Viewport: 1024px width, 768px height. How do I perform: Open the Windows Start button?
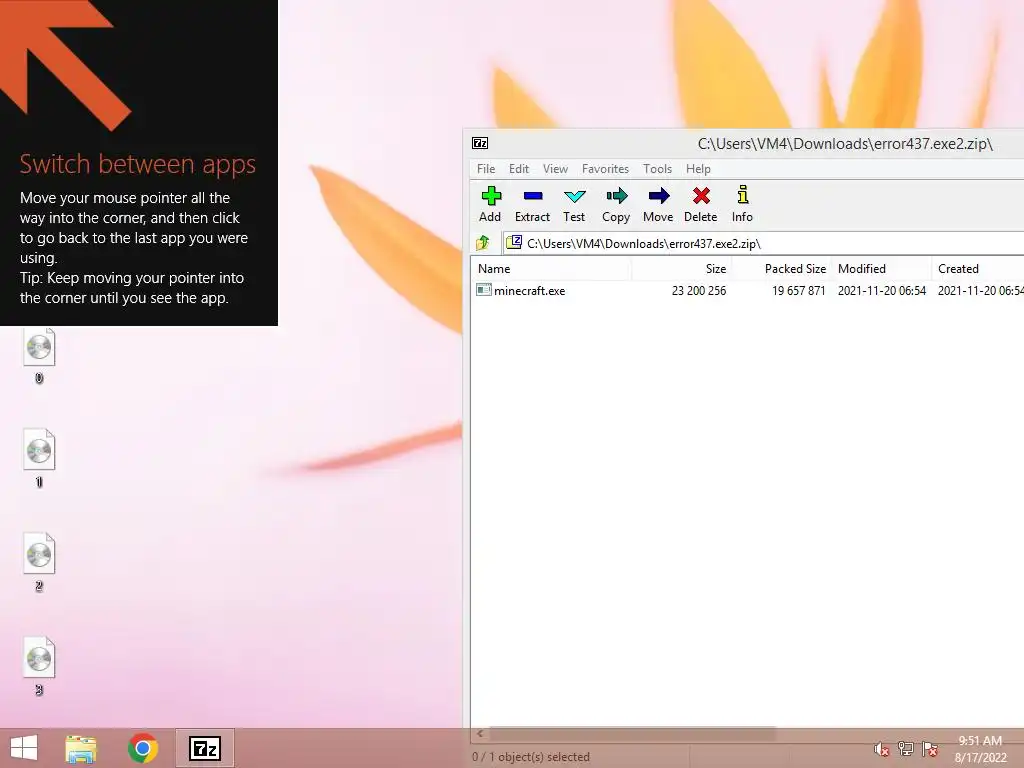(24, 748)
